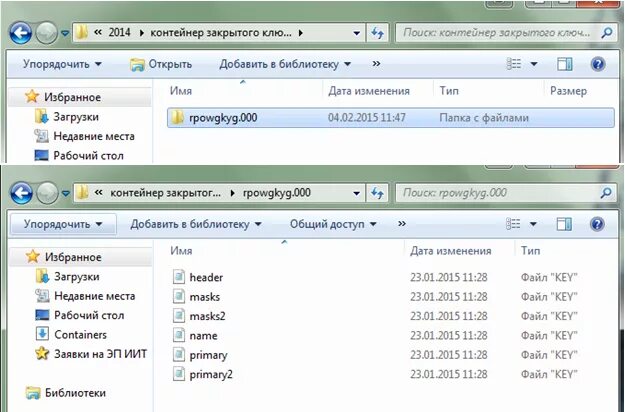Viewport: 625px width, 412px height.
Task: Expand address history dropdown in top window
Action: click(357, 33)
